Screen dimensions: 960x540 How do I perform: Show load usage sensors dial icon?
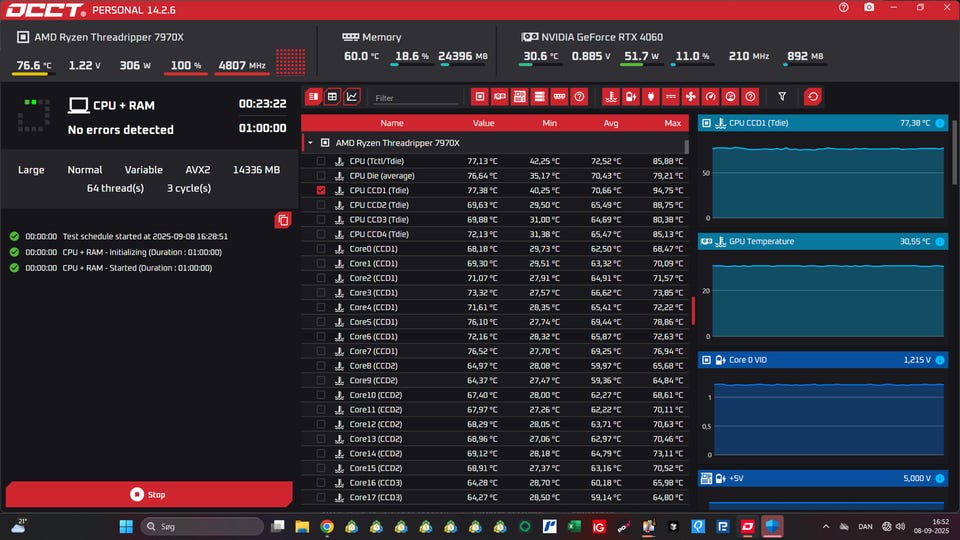730,97
